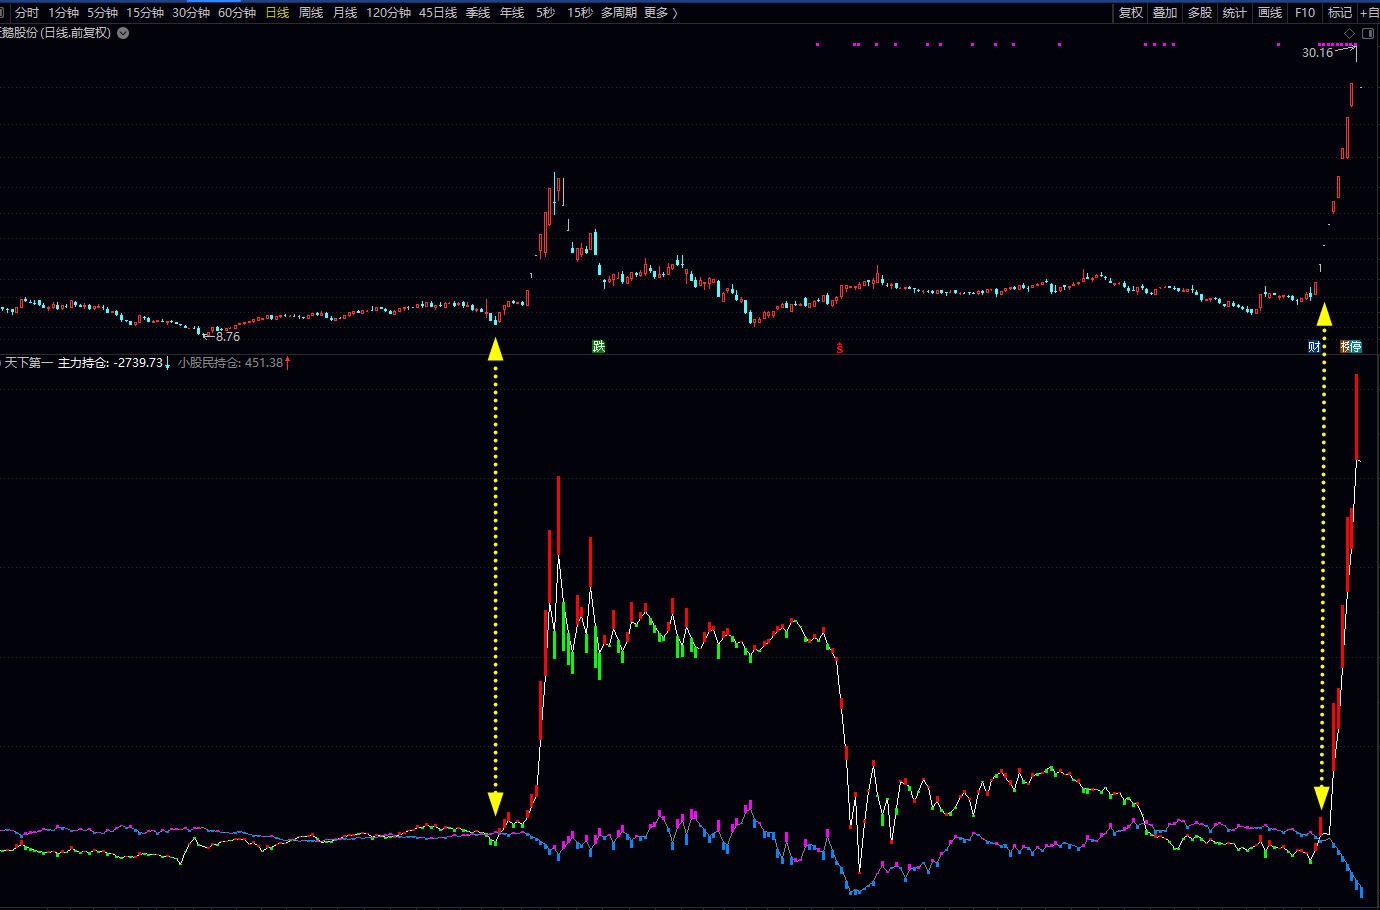Click 主力持仓 value -2739.73

tap(136, 363)
